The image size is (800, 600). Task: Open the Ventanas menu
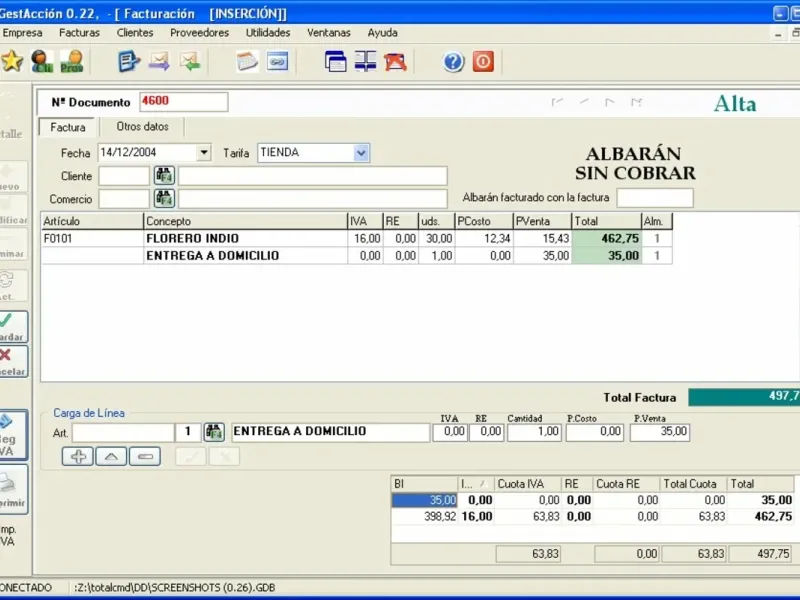pyautogui.click(x=329, y=33)
